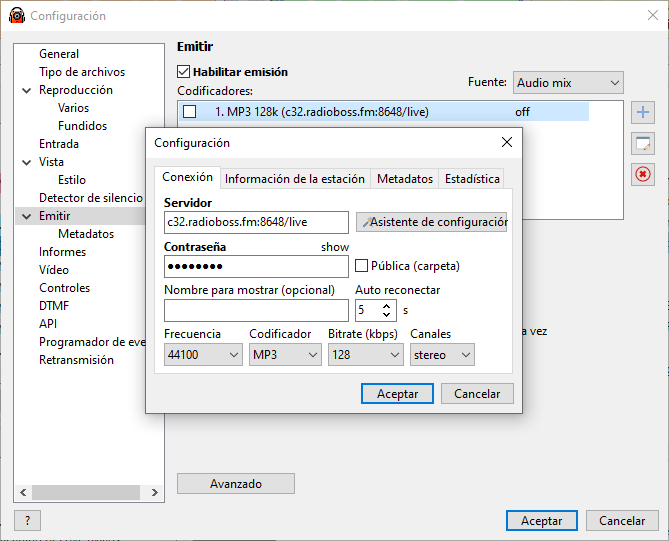Collapse the Reproducción tree node
The image size is (669, 541).
(x=27, y=90)
